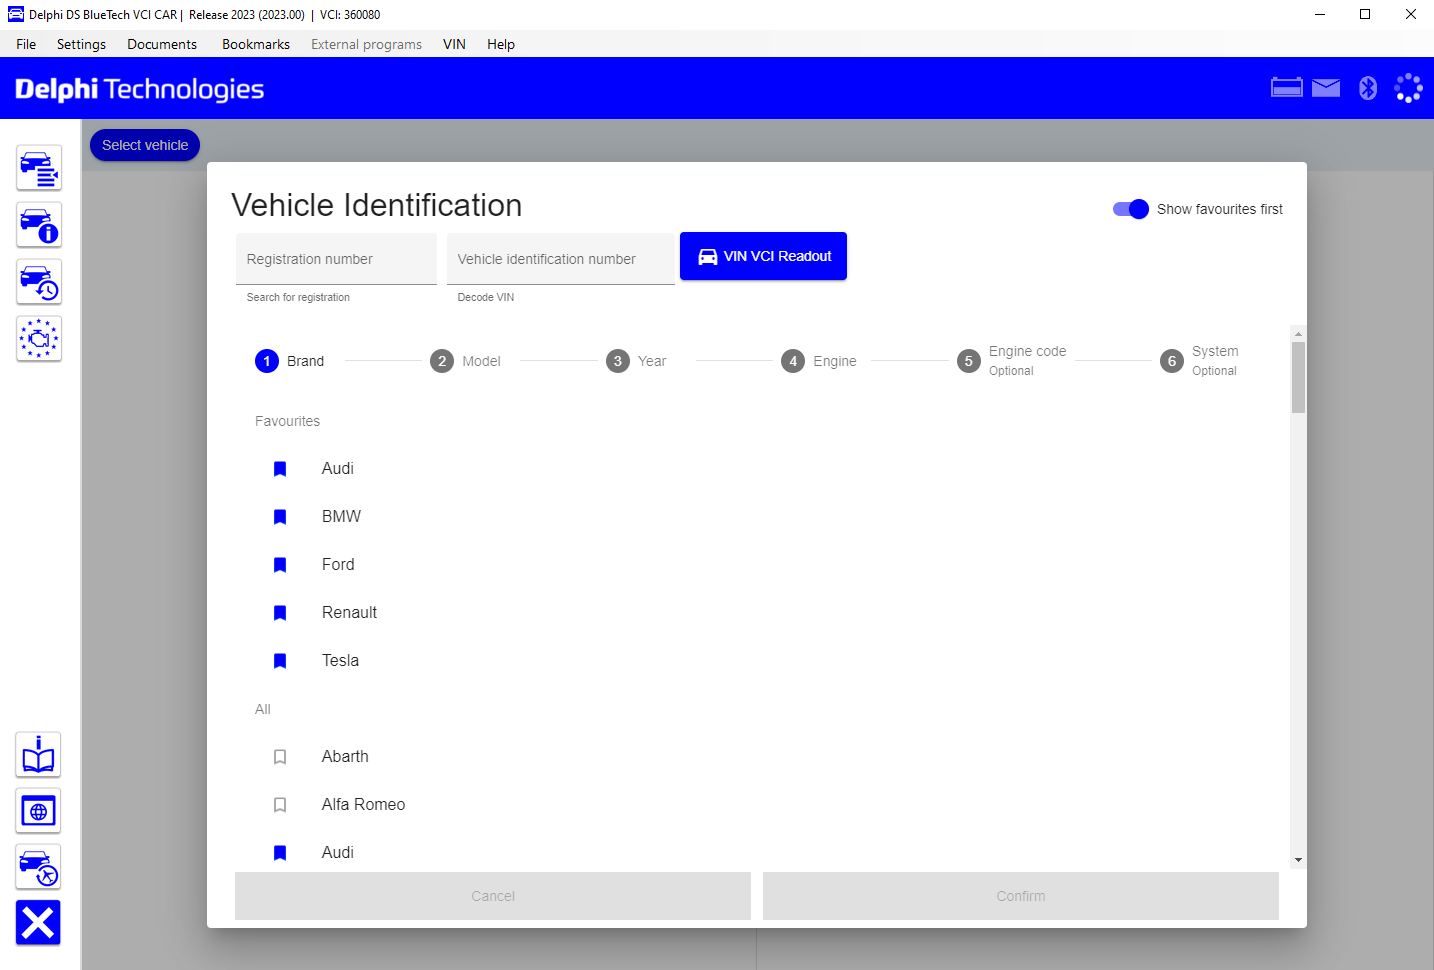Click the vehicle information sidebar icon
The image size is (1434, 970).
(39, 225)
